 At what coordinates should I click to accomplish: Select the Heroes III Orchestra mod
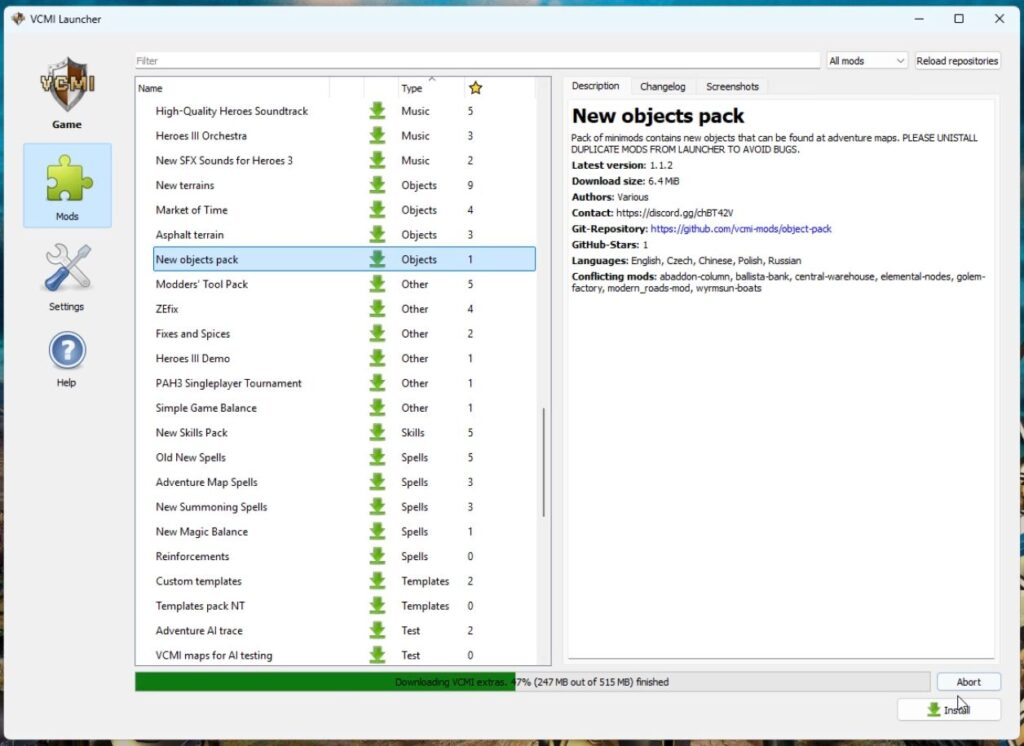(344, 136)
